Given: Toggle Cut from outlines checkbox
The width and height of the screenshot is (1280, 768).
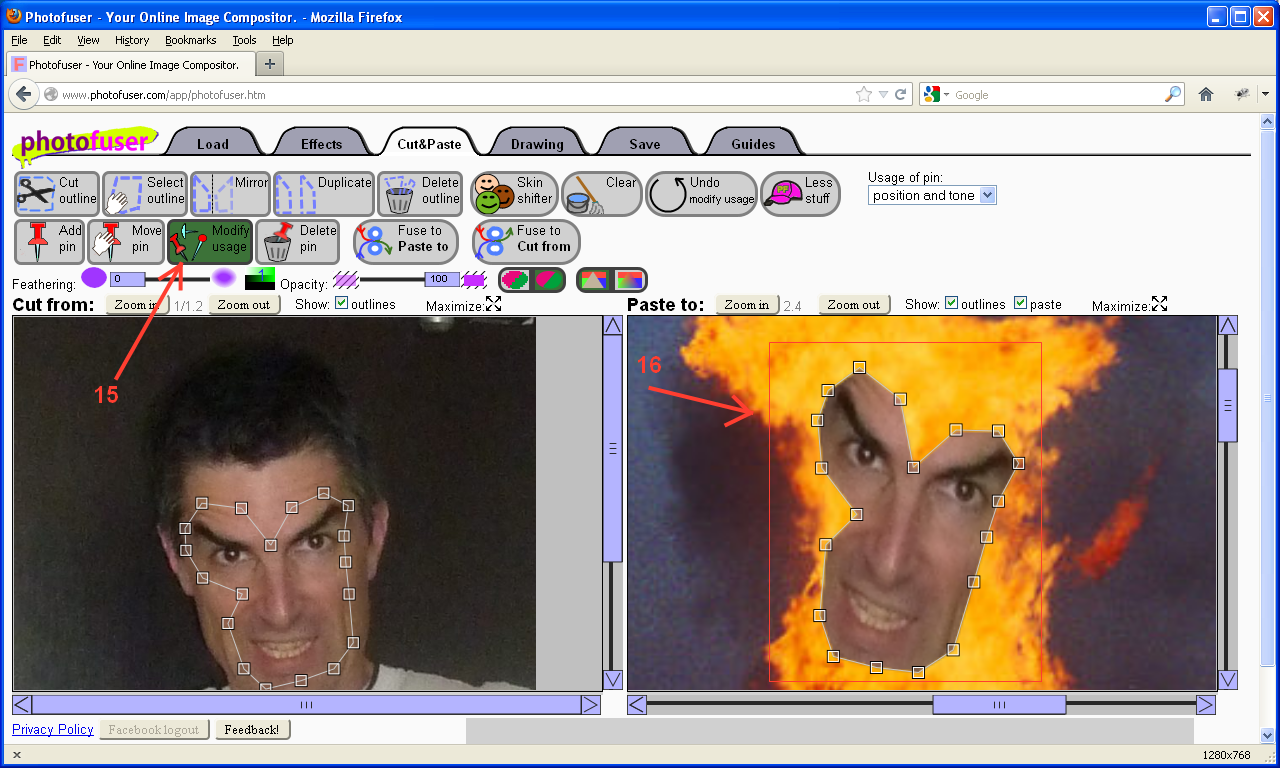Looking at the screenshot, I should point(342,303).
